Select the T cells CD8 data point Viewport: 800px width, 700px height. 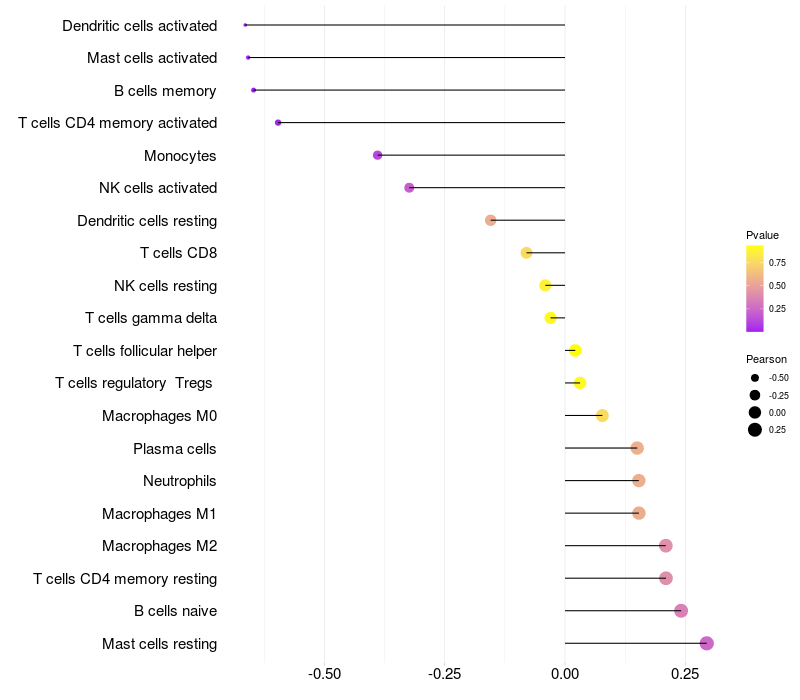point(527,253)
